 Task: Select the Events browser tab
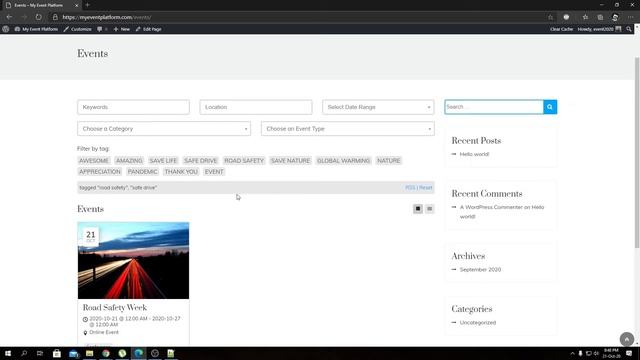click(42, 5)
